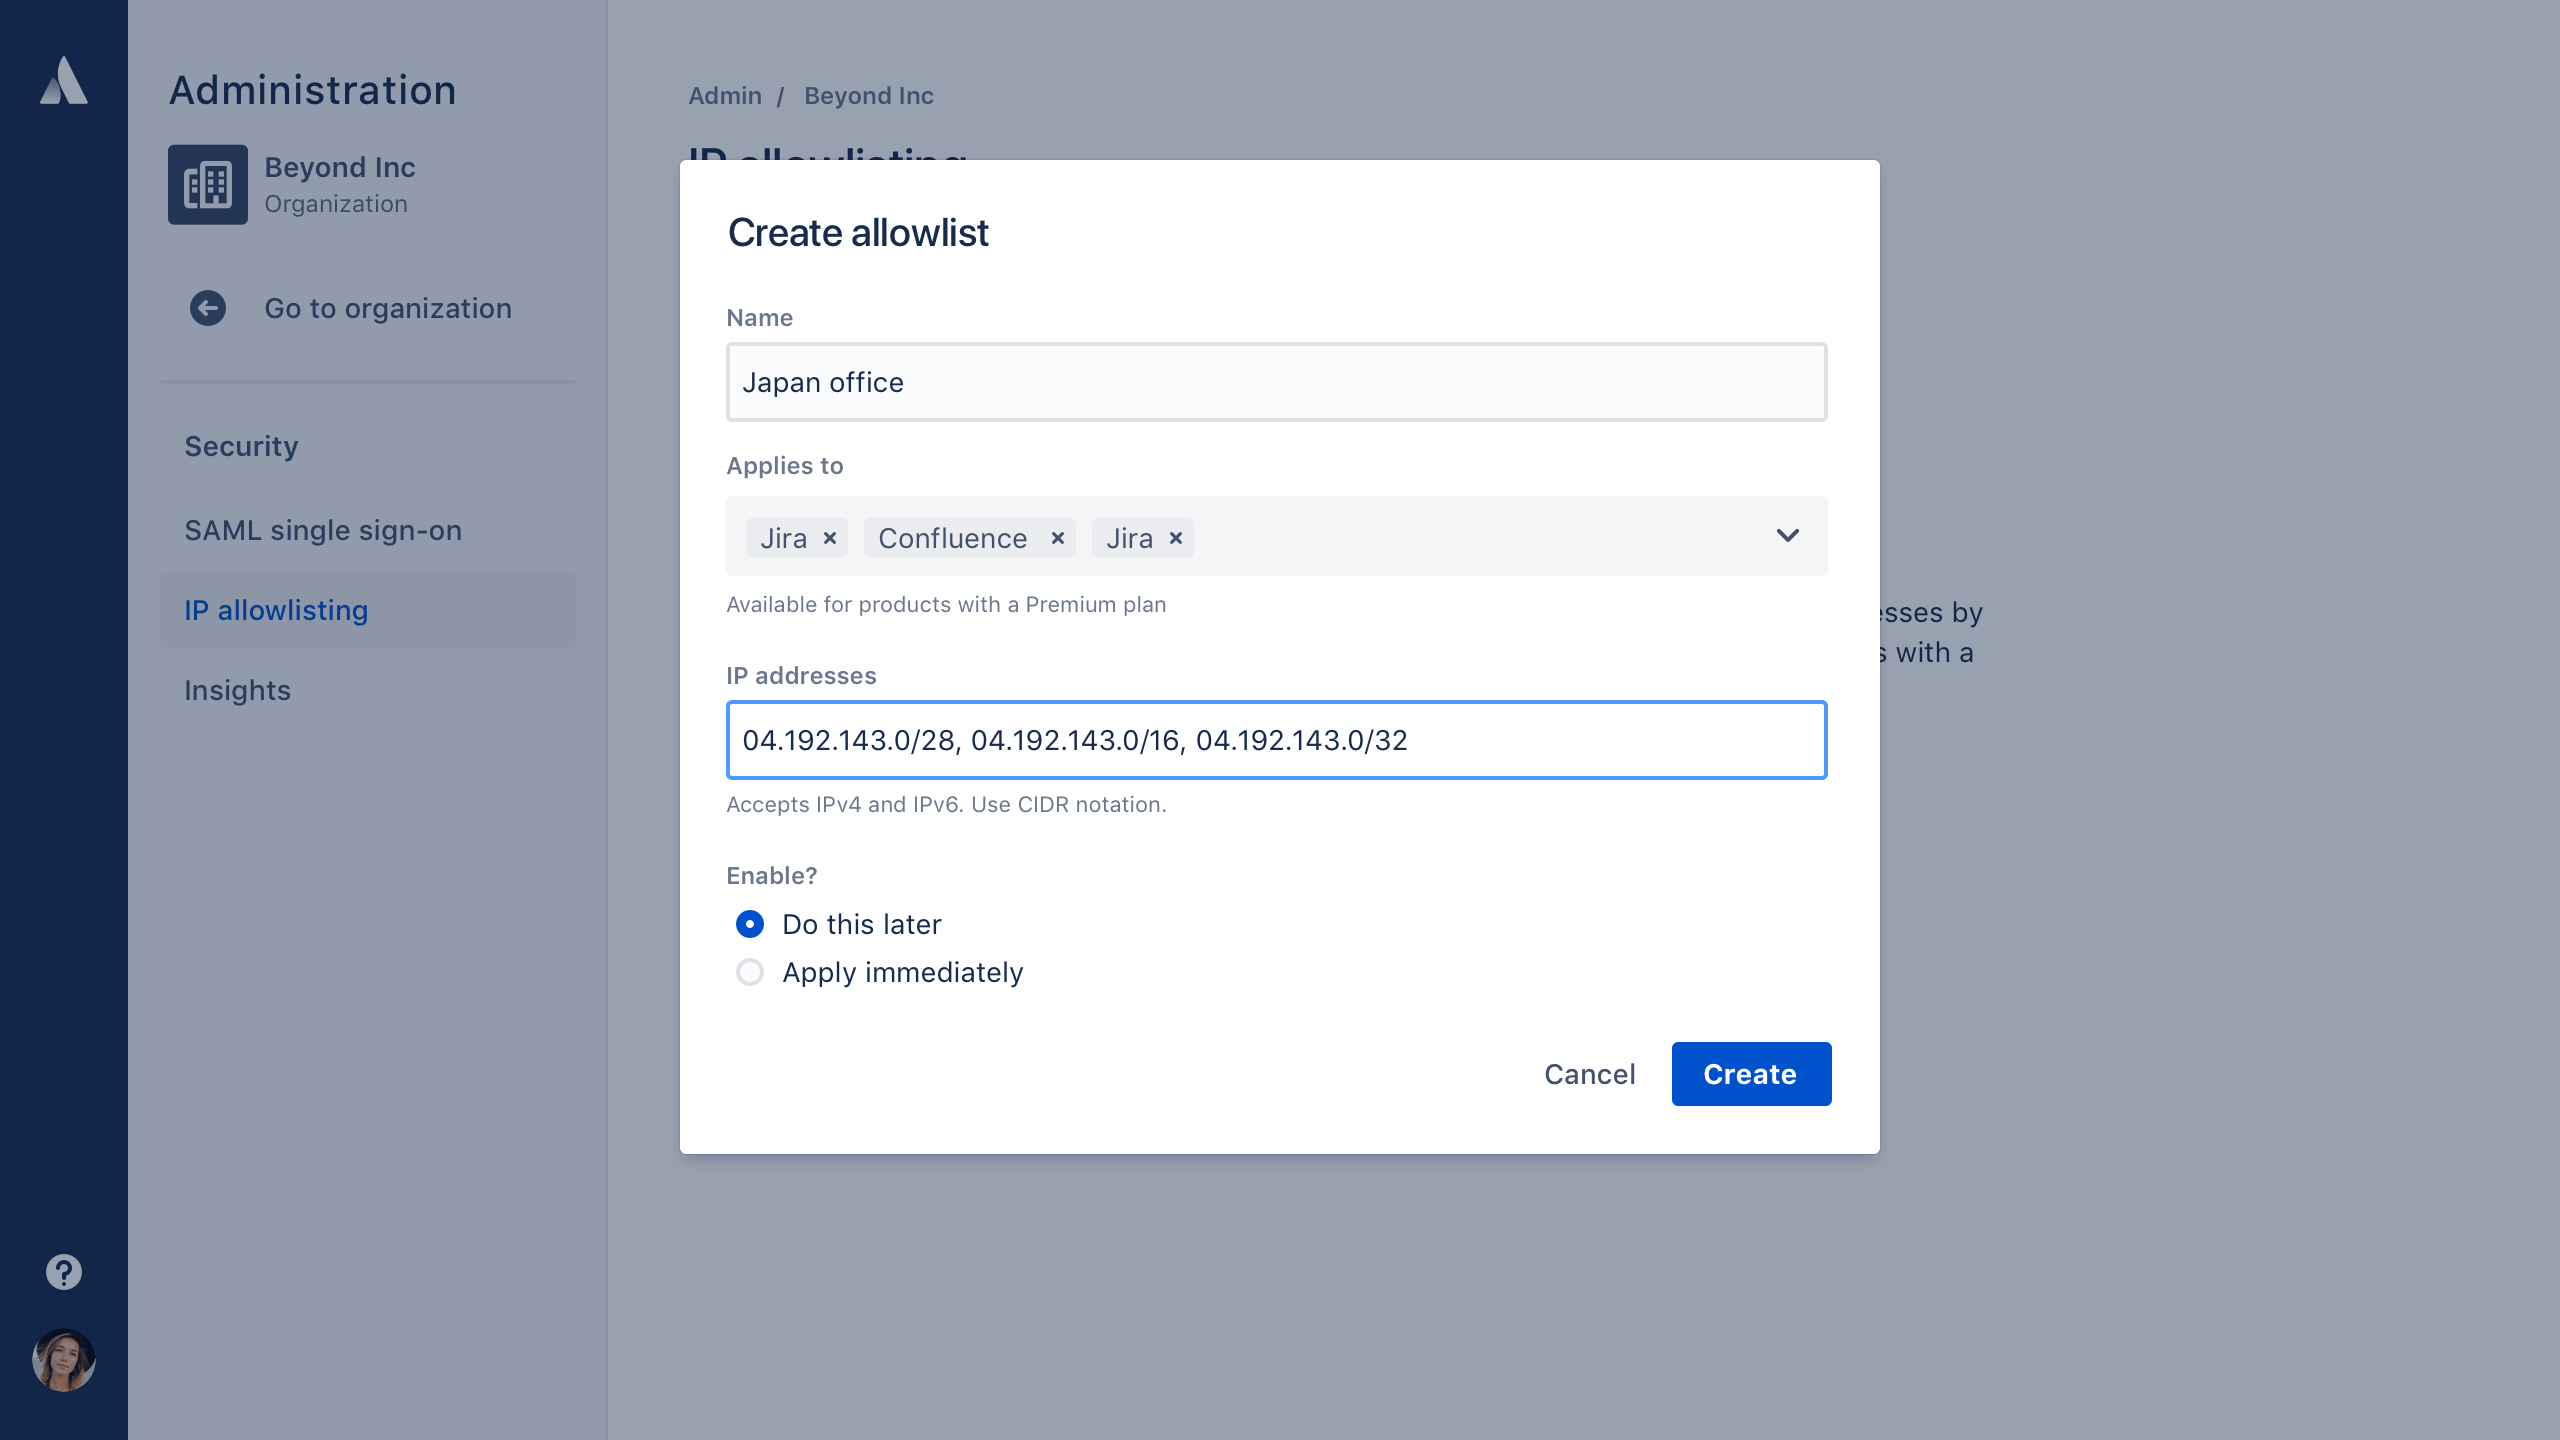Image resolution: width=2560 pixels, height=1440 pixels.
Task: Click the Go to organization arrow icon
Action: pos(207,308)
